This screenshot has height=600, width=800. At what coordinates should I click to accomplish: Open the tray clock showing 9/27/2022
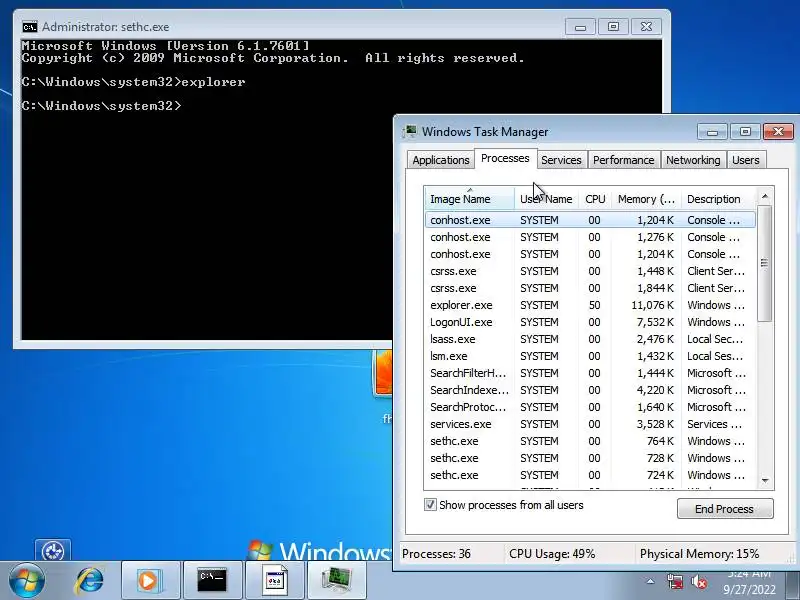pos(748,582)
